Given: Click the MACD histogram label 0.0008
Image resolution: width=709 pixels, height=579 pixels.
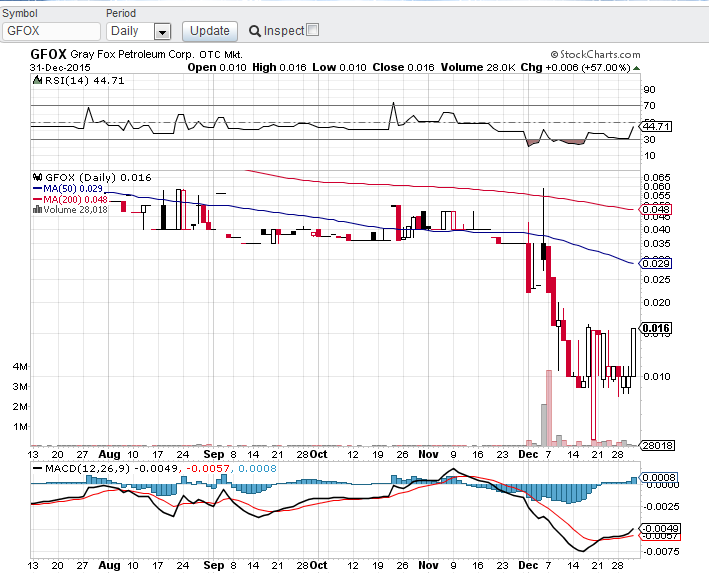Looking at the screenshot, I should pos(658,478).
